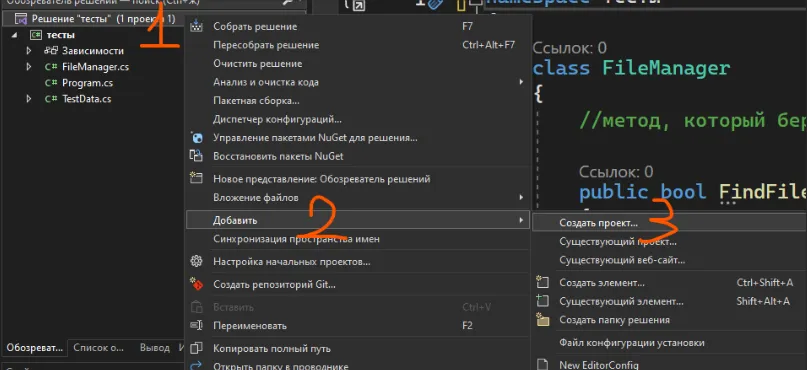Switch to the Список о... tab
Viewport: 807px width, 370px height.
point(98,348)
